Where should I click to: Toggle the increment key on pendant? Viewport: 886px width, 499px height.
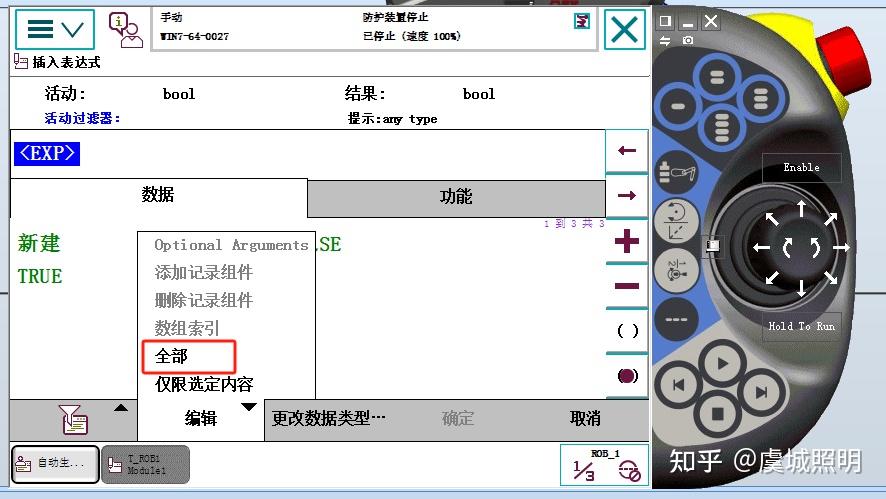tap(676, 319)
